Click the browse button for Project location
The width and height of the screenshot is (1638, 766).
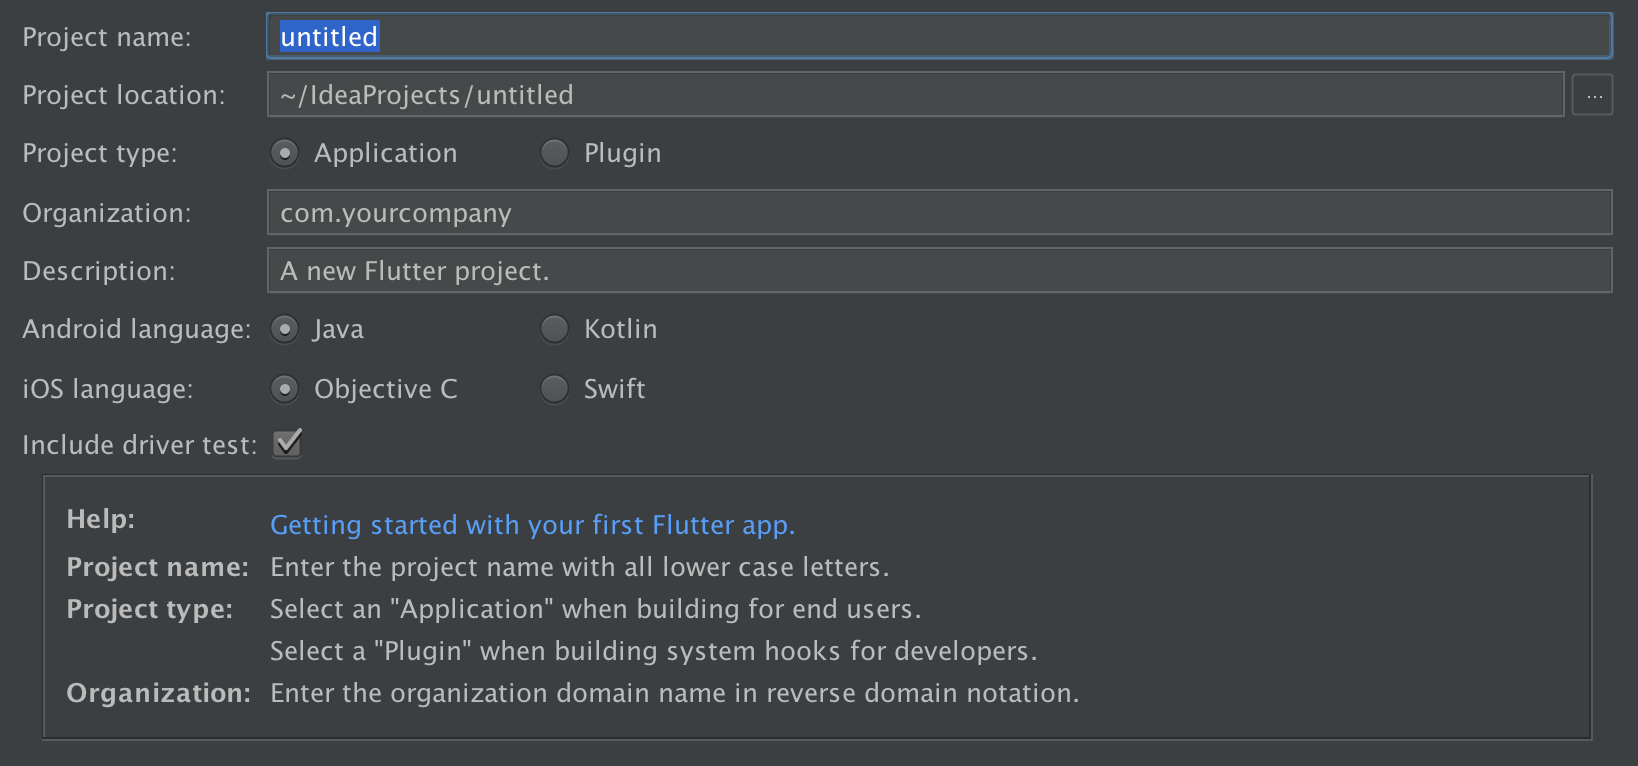(x=1592, y=96)
